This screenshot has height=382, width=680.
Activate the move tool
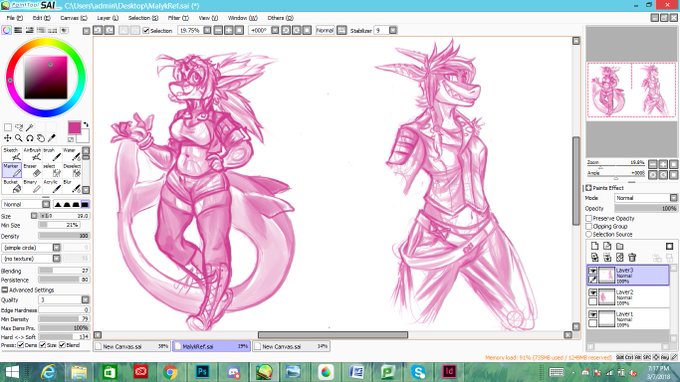click(7, 138)
